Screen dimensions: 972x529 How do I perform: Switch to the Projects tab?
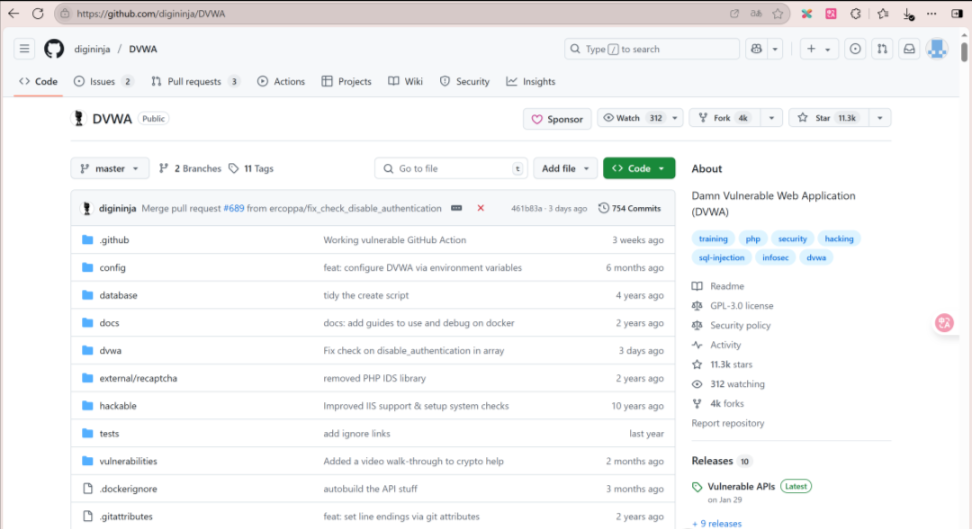pos(347,82)
